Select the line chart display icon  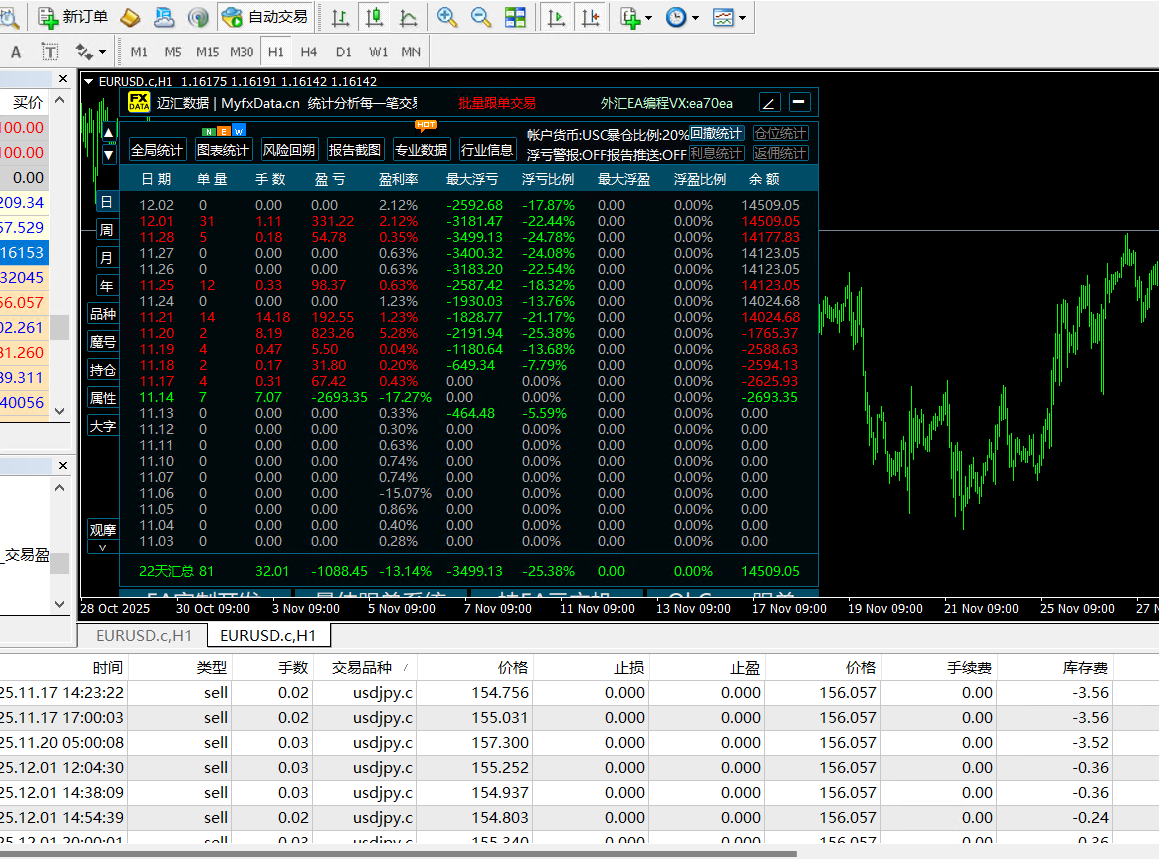coord(408,17)
